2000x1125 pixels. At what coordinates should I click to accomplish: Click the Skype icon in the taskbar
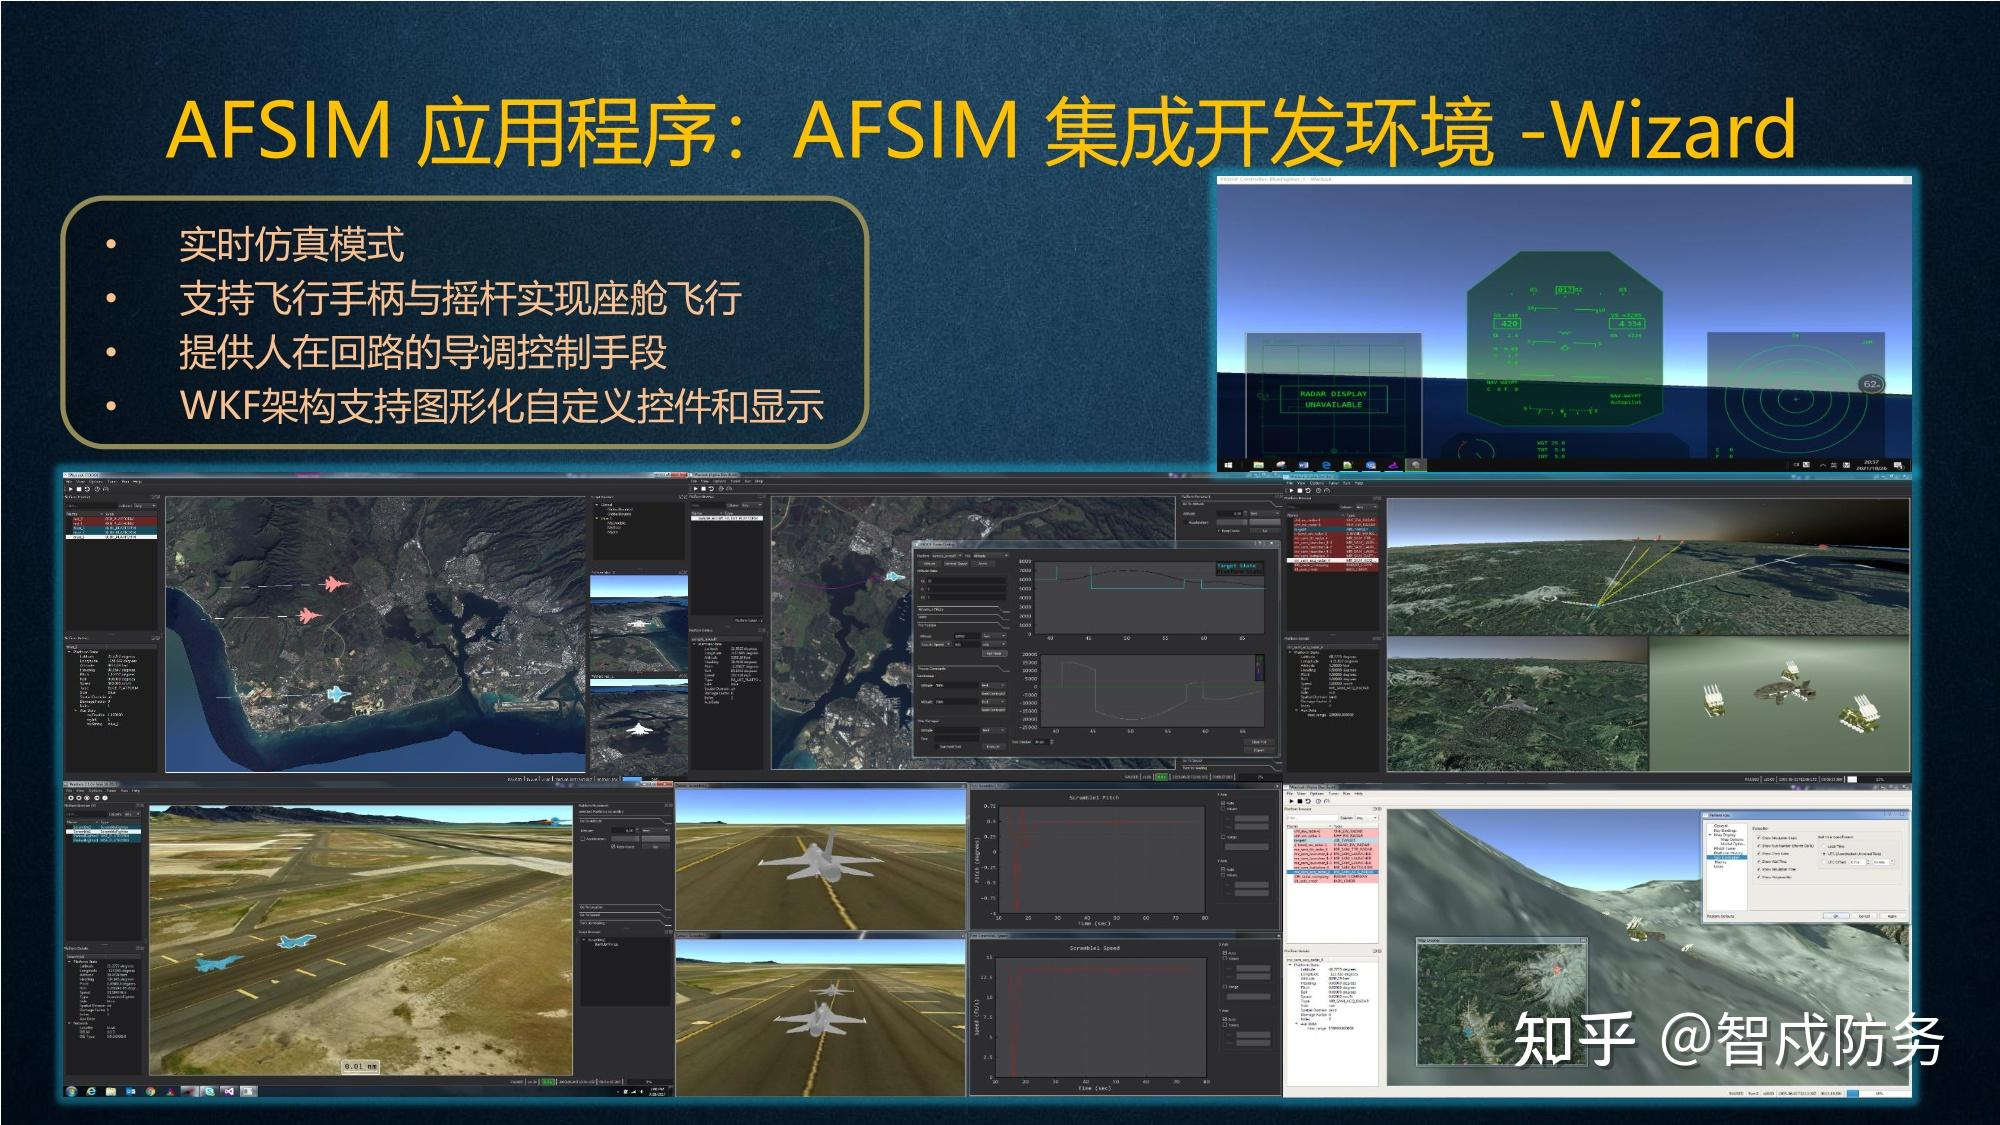210,1091
